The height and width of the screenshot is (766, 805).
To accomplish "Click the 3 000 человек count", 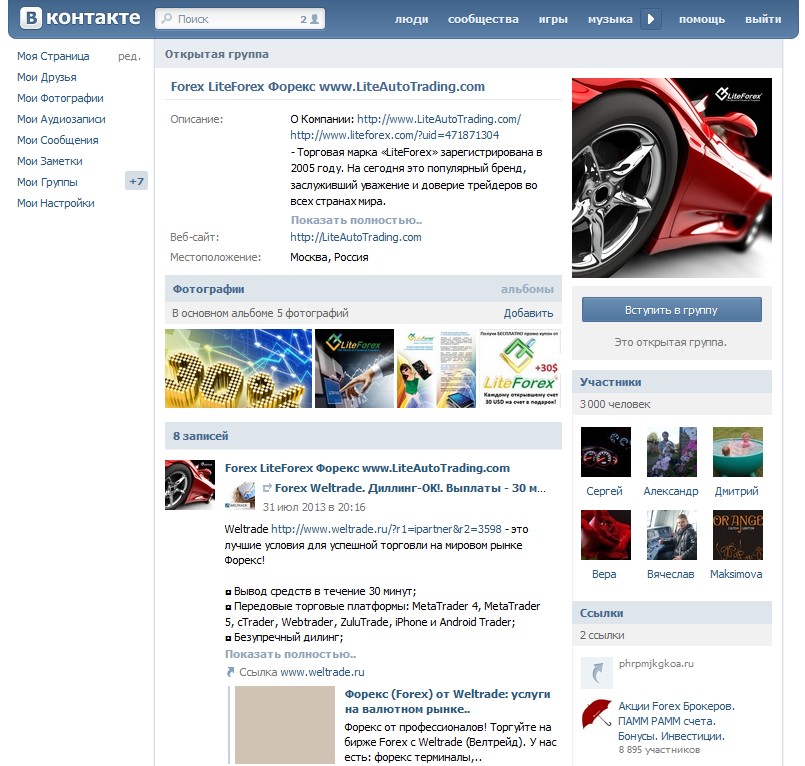I will pyautogui.click(x=615, y=405).
